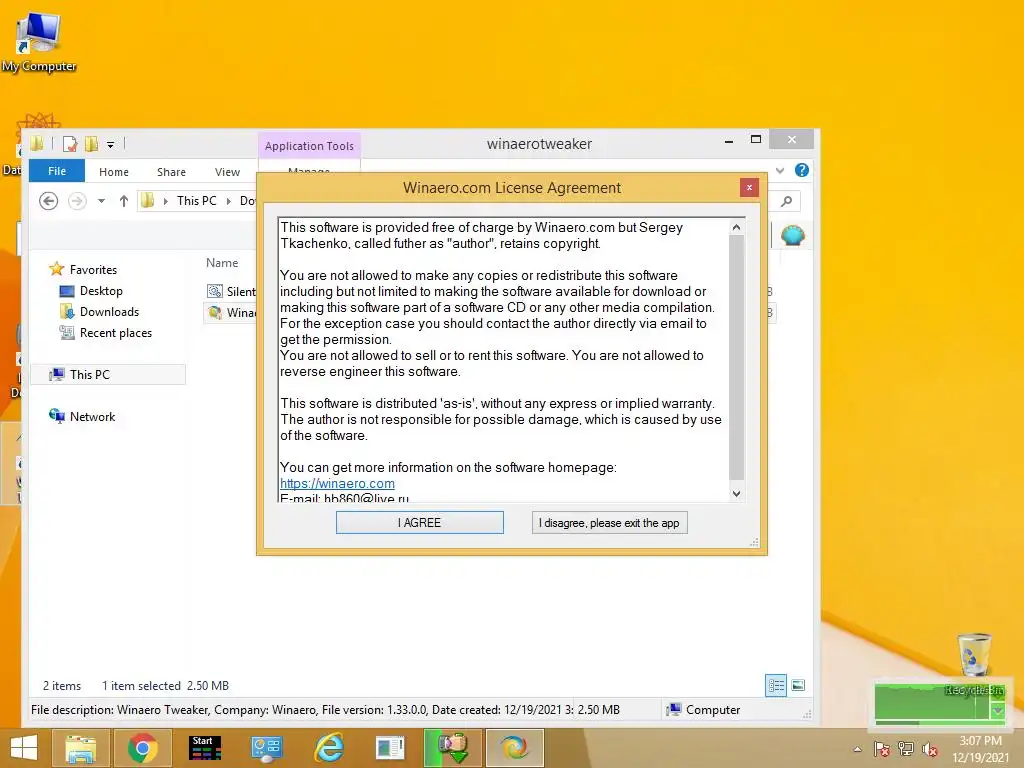Switch to the Share ribbon tab
Screen dimensions: 1024x768
tap(171, 172)
